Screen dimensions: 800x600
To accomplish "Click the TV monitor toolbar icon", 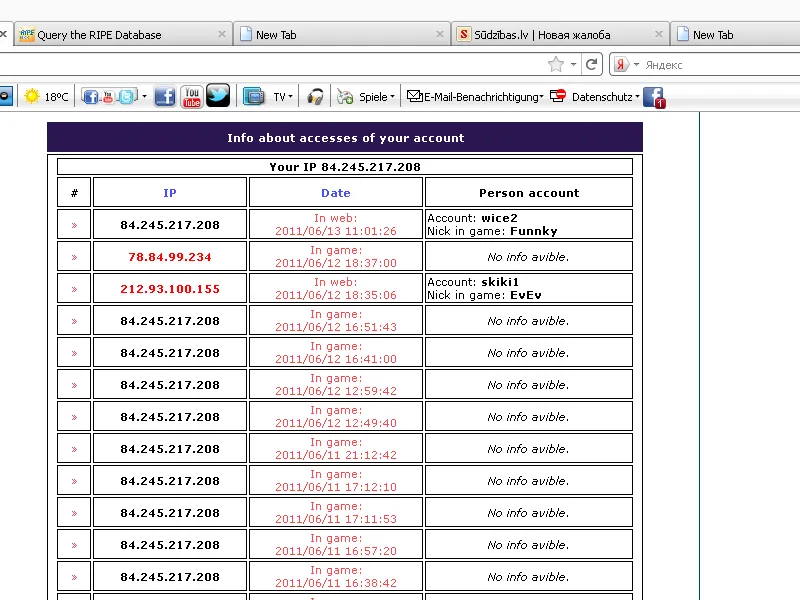I will click(253, 96).
